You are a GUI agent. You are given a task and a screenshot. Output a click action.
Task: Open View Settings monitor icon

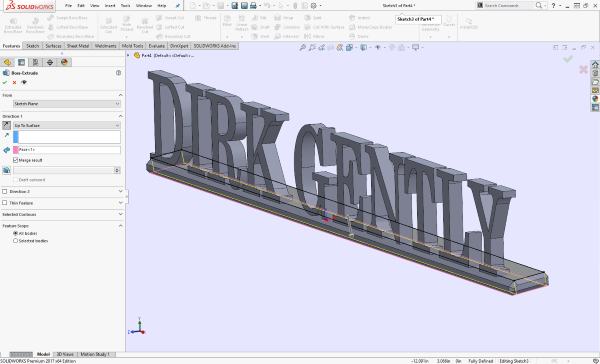416,47
